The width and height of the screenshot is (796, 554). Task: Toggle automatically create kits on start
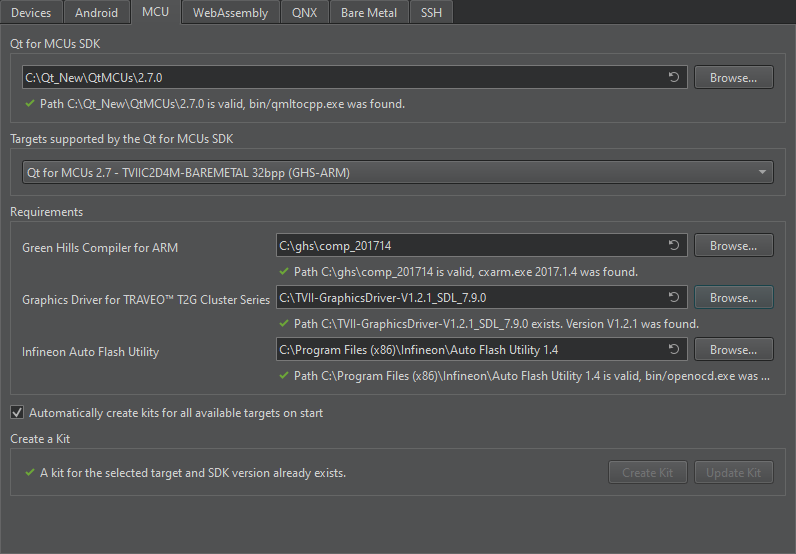point(17,413)
